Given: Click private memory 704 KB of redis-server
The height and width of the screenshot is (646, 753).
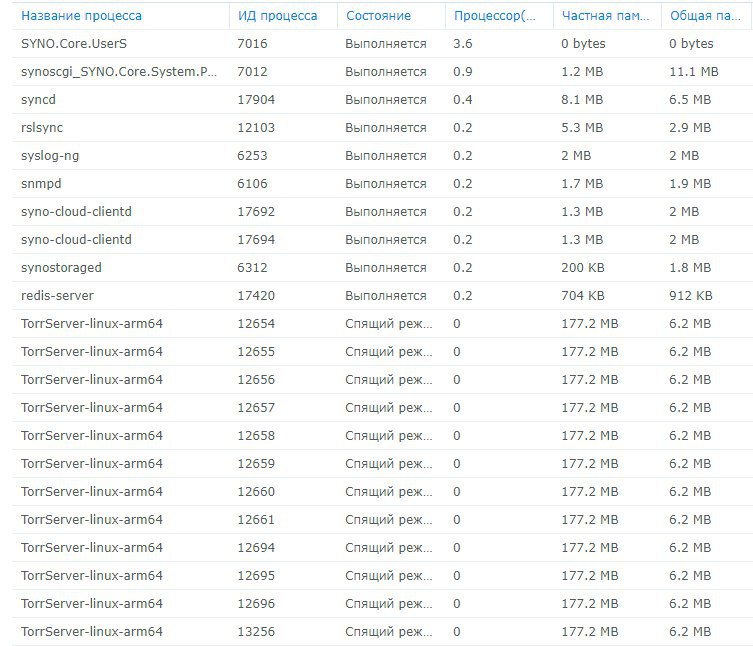Looking at the screenshot, I should coord(583,295).
